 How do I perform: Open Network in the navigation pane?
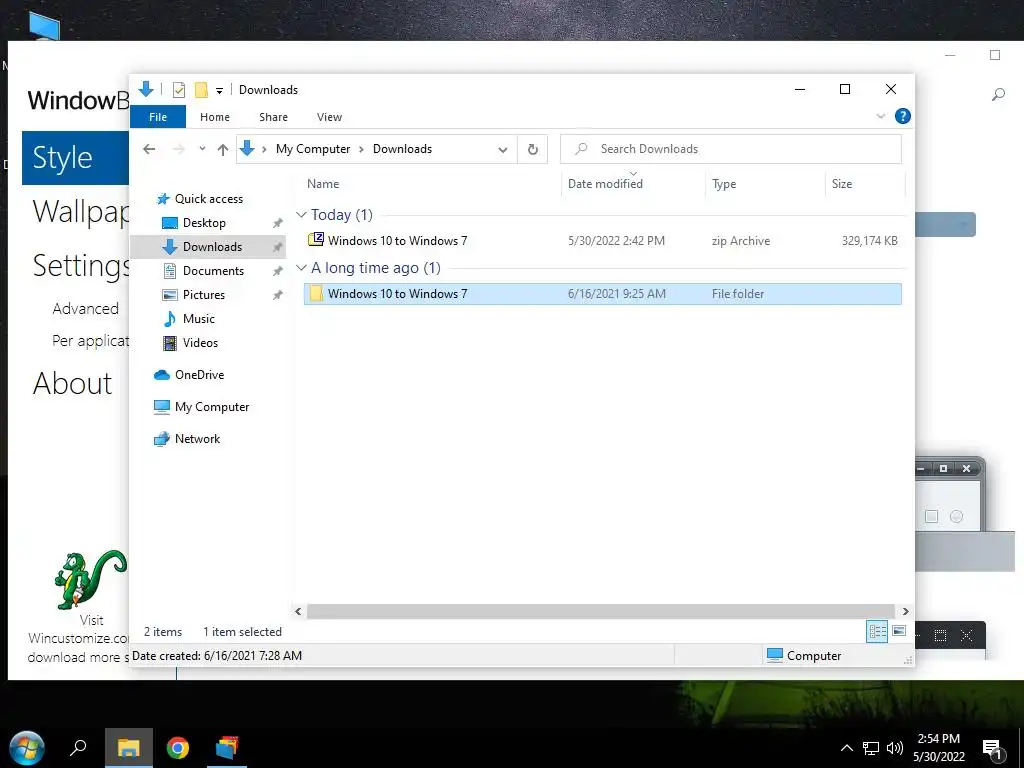[197, 439]
